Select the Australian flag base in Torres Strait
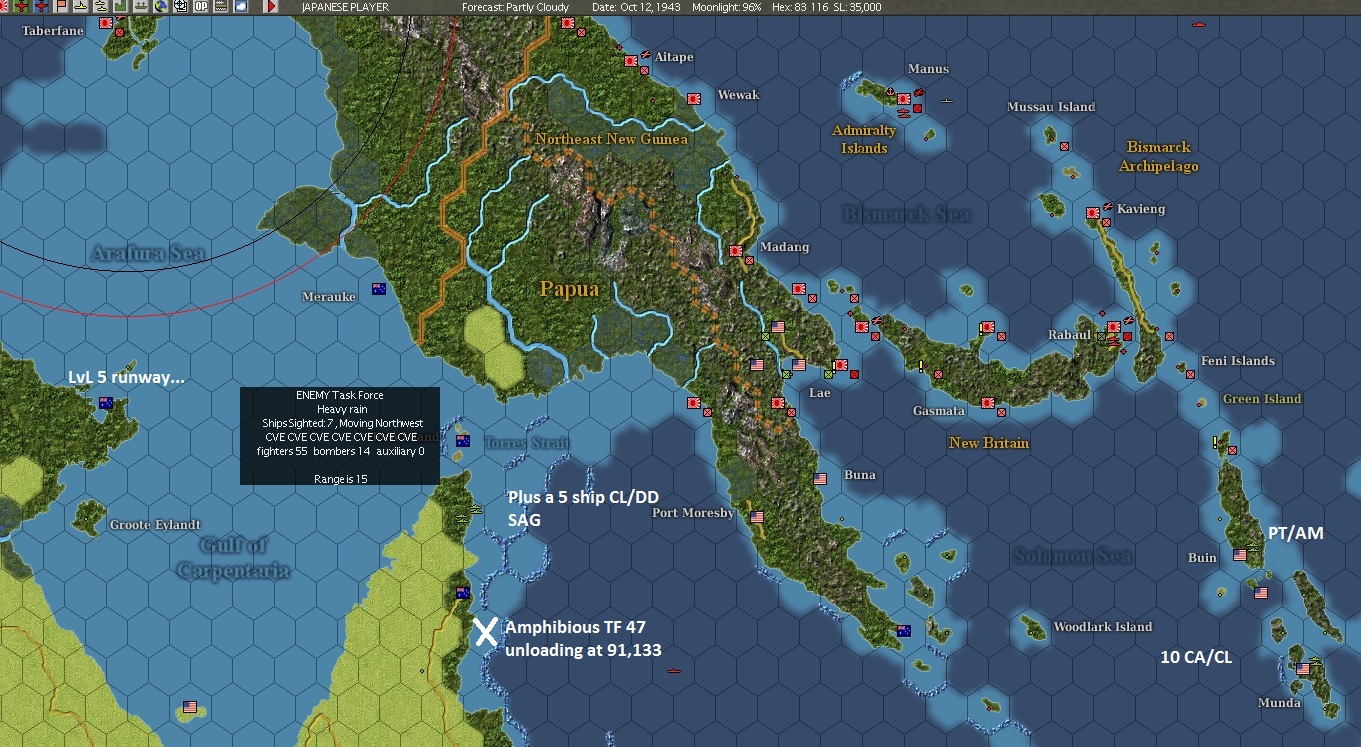 tap(463, 441)
